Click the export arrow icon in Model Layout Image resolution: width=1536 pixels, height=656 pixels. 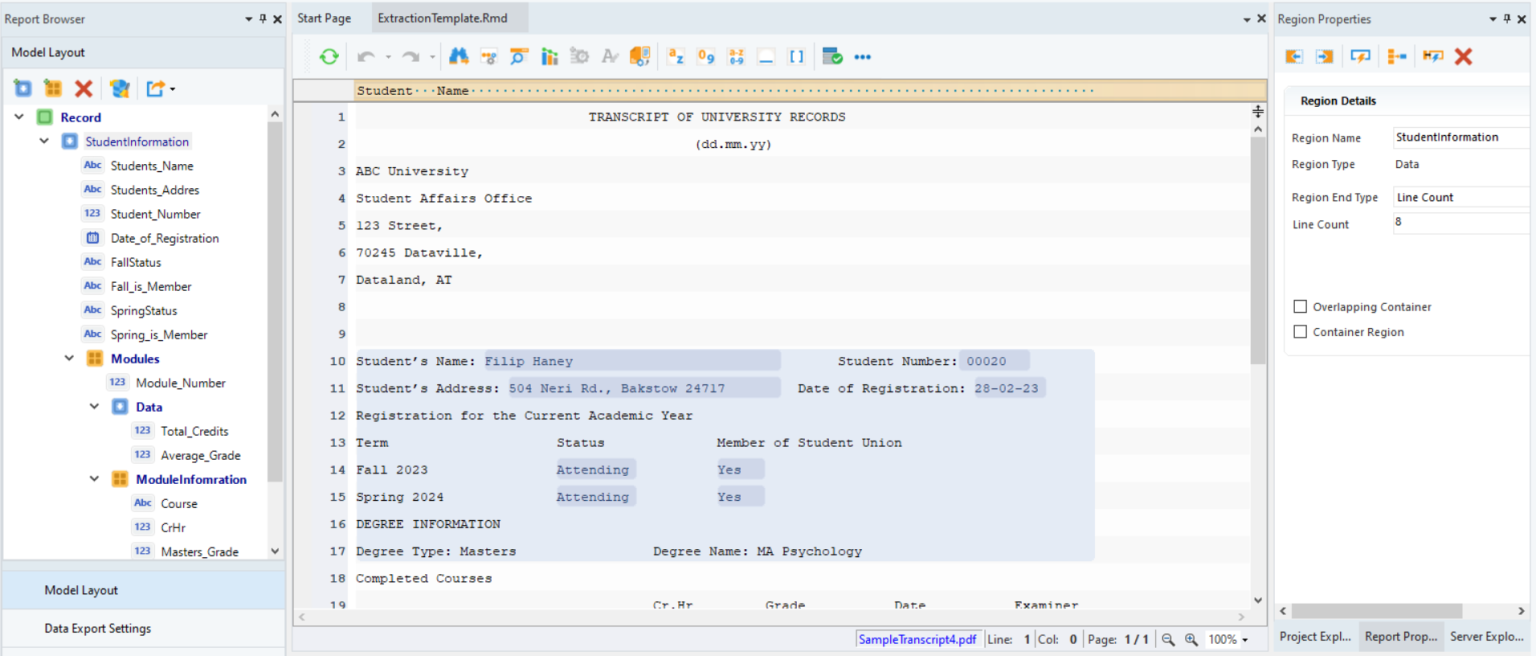[x=156, y=89]
